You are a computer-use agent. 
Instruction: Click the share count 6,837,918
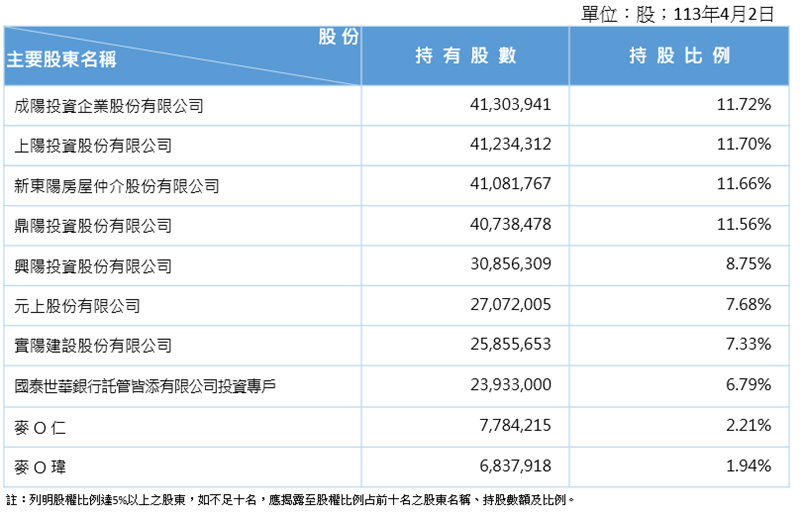coord(515,466)
